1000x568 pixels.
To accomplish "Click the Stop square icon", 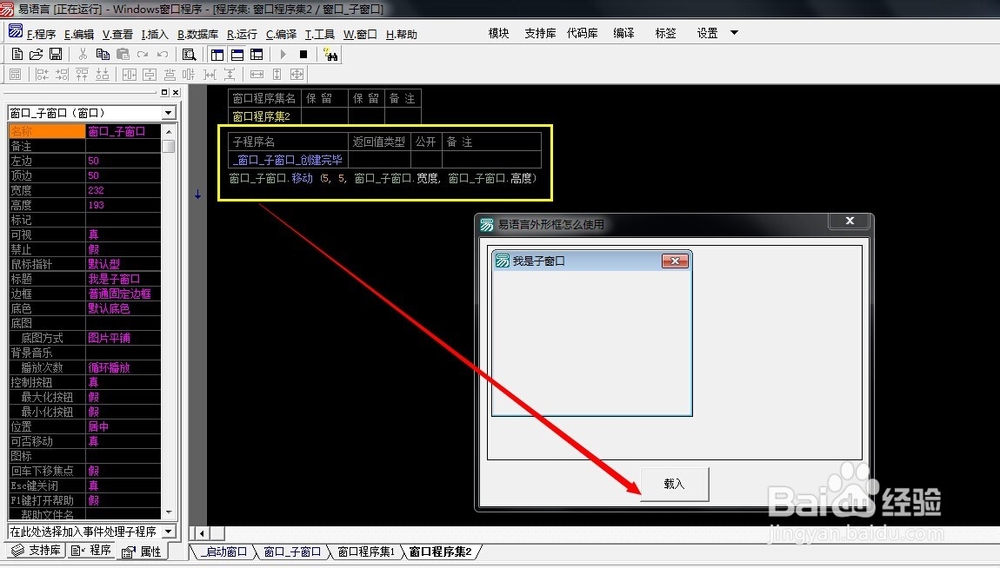I will 304,55.
